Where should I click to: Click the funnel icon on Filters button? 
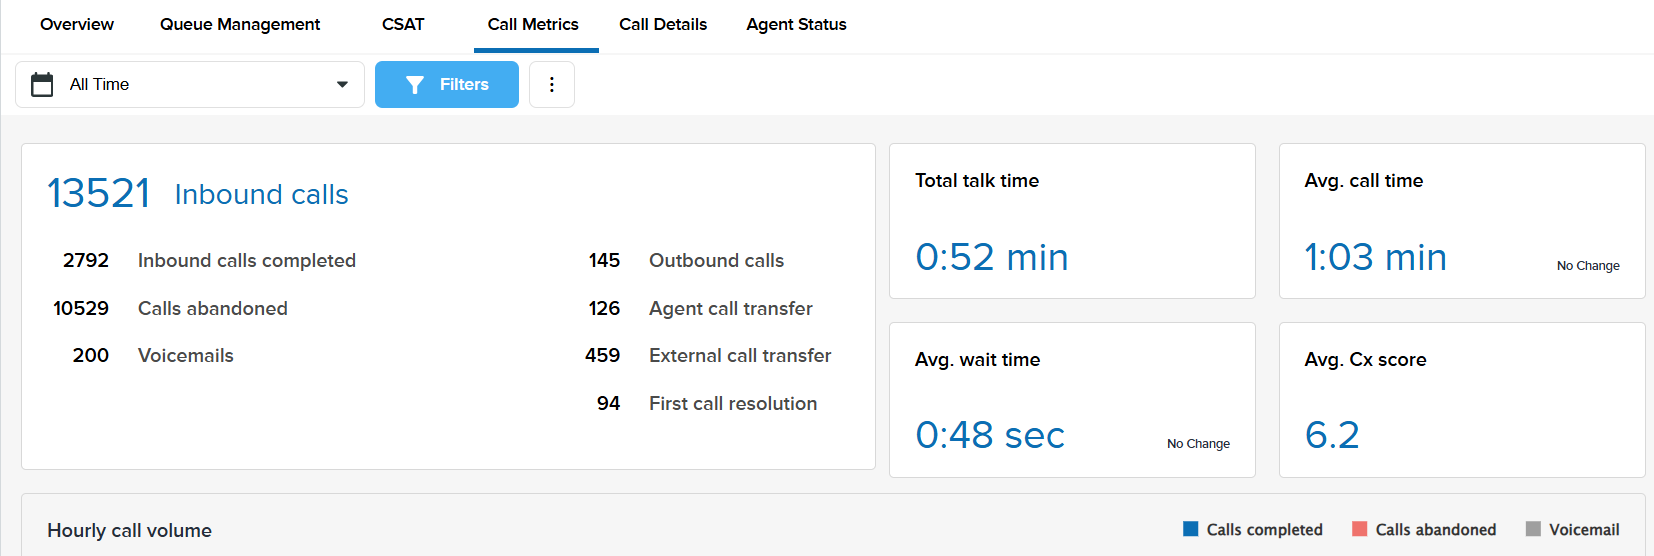[x=415, y=85]
